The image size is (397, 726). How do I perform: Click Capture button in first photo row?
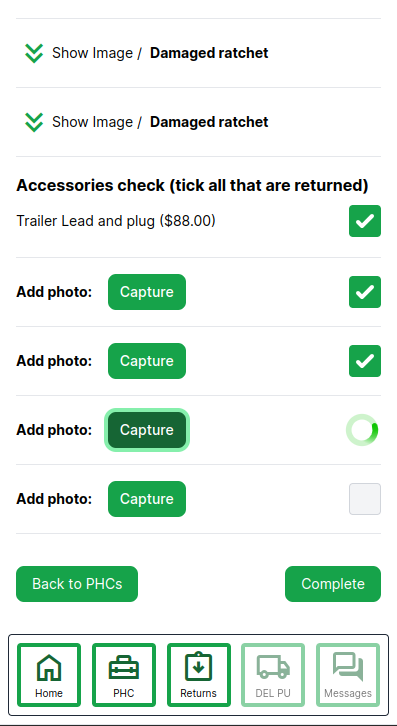click(x=147, y=292)
